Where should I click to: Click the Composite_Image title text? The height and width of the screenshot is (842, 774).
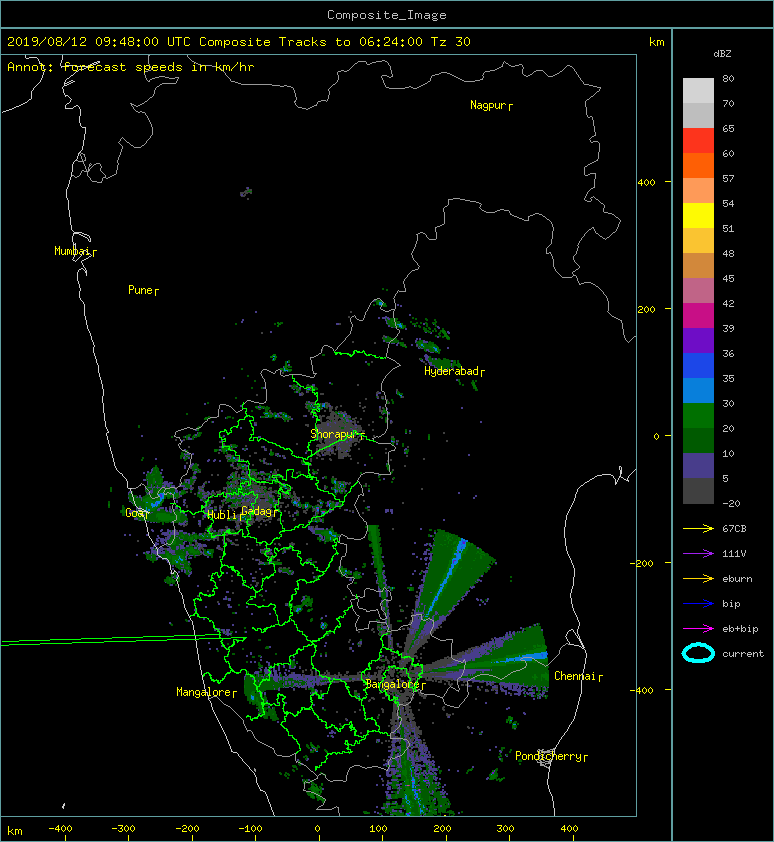pyautogui.click(x=387, y=15)
